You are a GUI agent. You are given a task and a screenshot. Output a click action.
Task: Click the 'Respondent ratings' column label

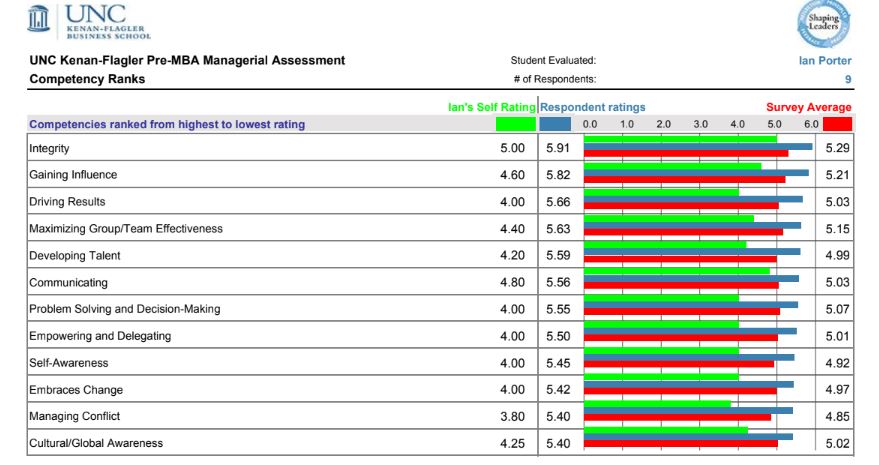593,107
